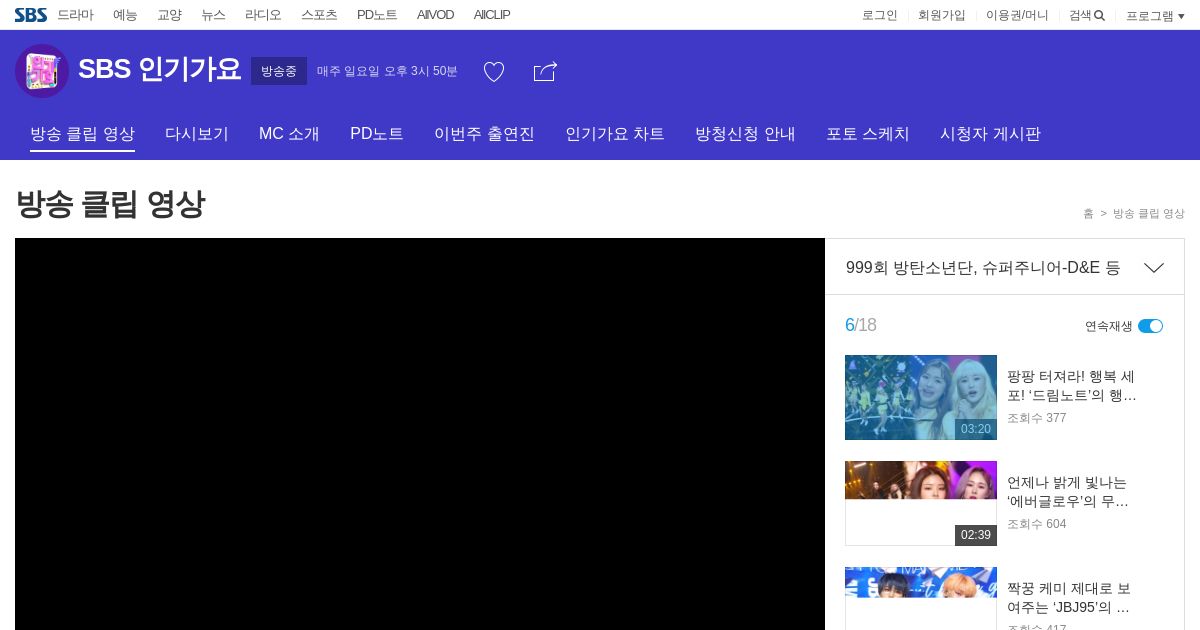The image size is (1200, 630).
Task: Select the 포토 스케치 tab
Action: point(868,134)
